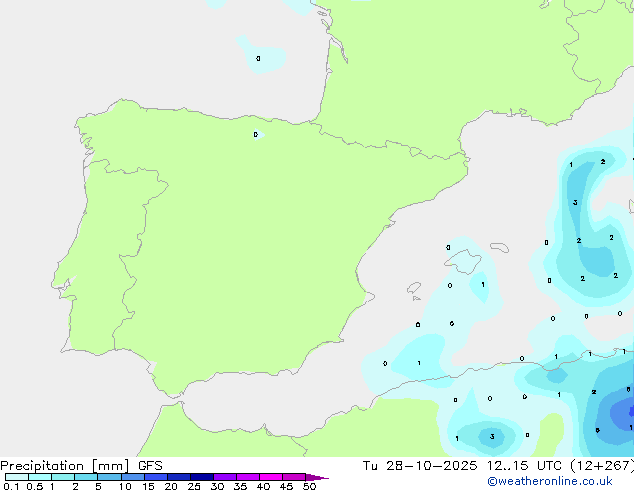Click the "GFS" model label

pos(150,466)
